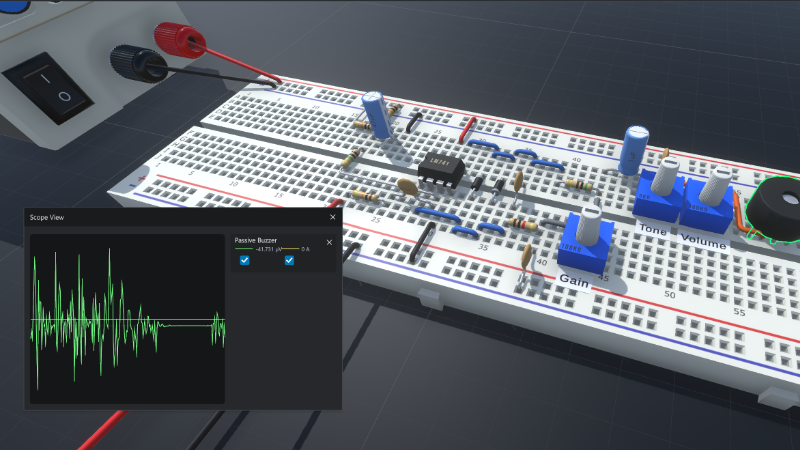This screenshot has width=800, height=450.
Task: Click the Volume text label on breadboard
Action: tap(704, 239)
